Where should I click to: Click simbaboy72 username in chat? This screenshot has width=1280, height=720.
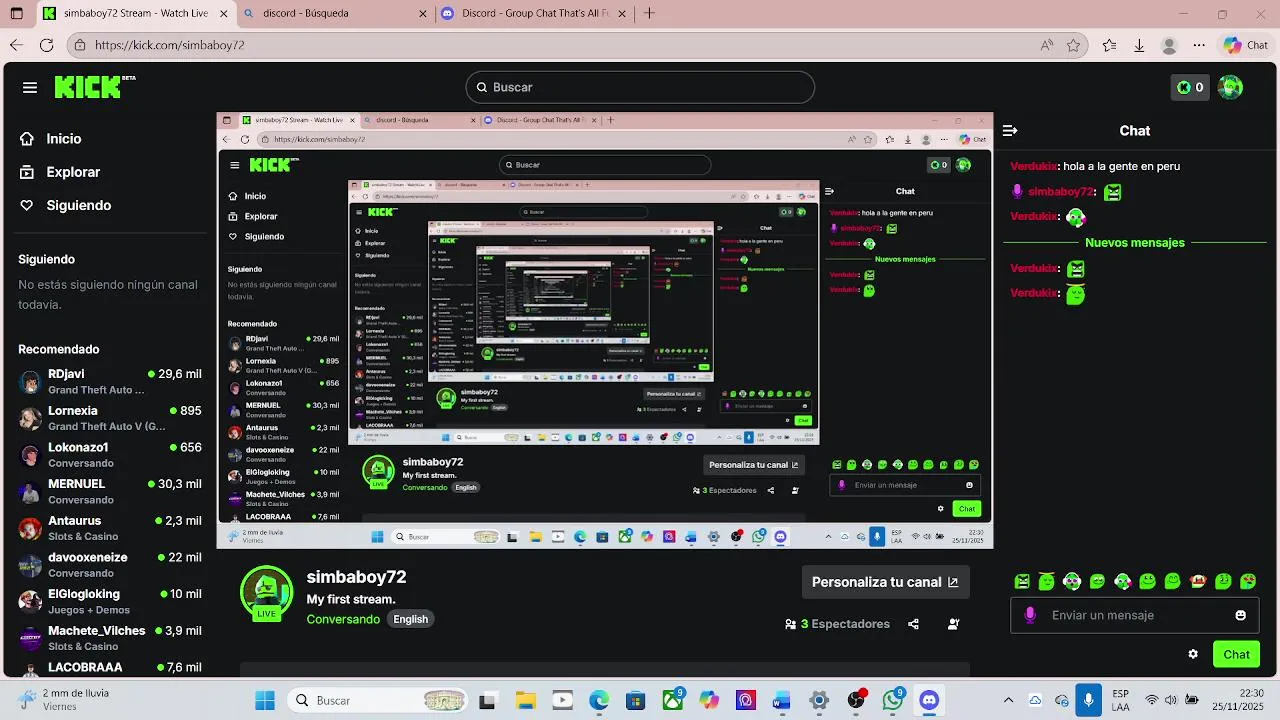[1061, 192]
